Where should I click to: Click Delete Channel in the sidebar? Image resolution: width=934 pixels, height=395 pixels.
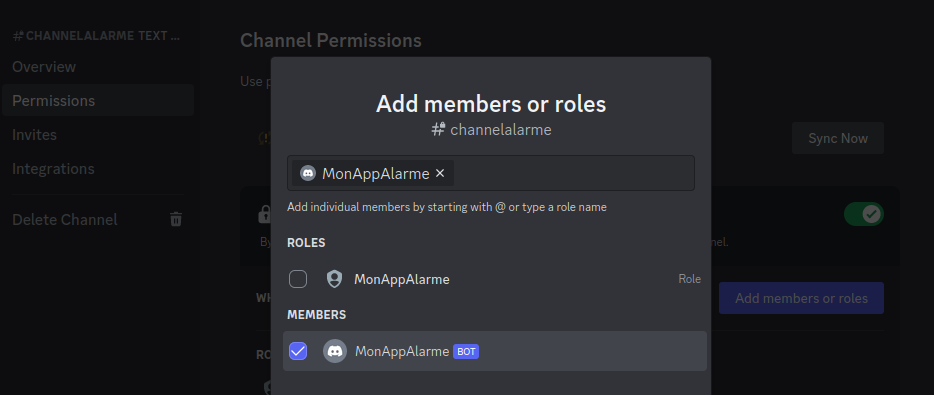(64, 219)
